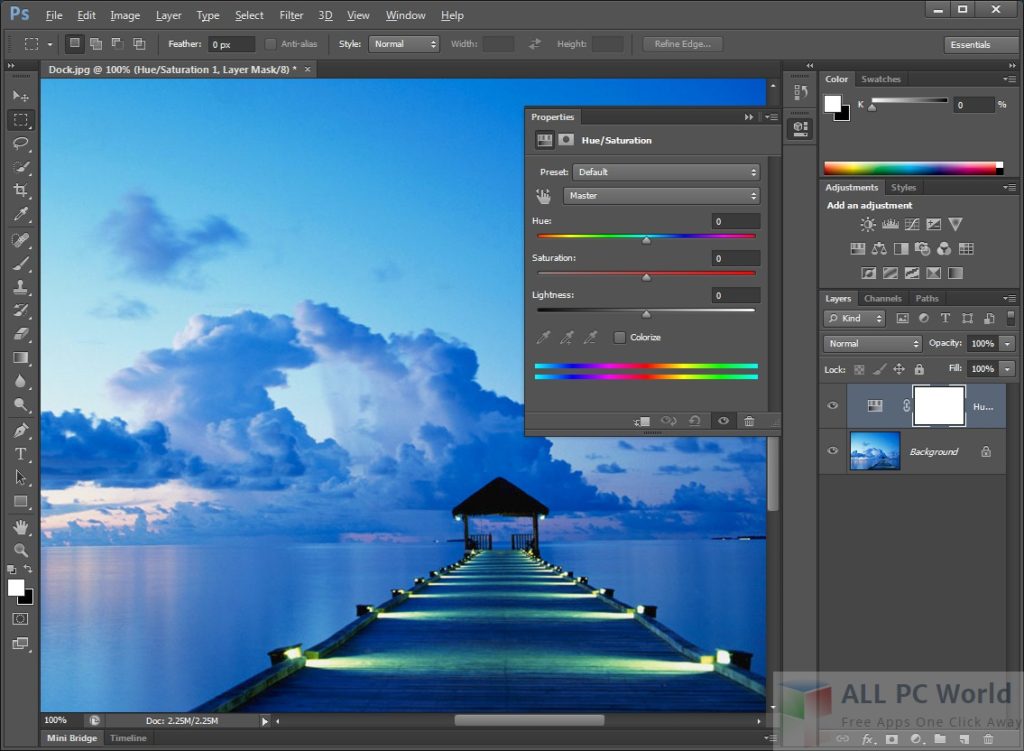
Task: Open the Layer menu
Action: pos(168,15)
